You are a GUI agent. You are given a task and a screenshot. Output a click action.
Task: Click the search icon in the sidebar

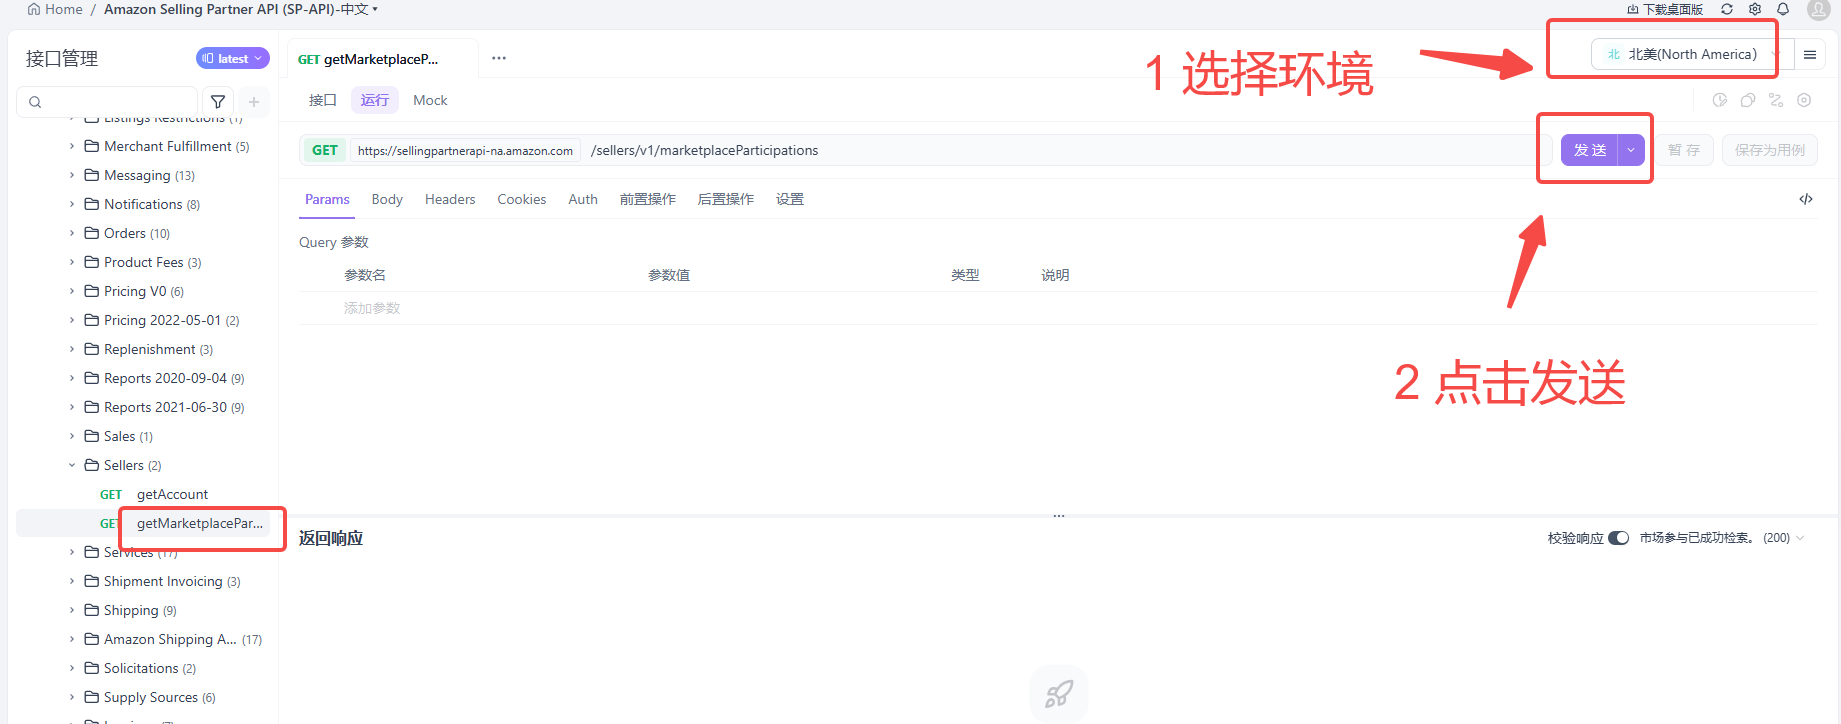(35, 102)
